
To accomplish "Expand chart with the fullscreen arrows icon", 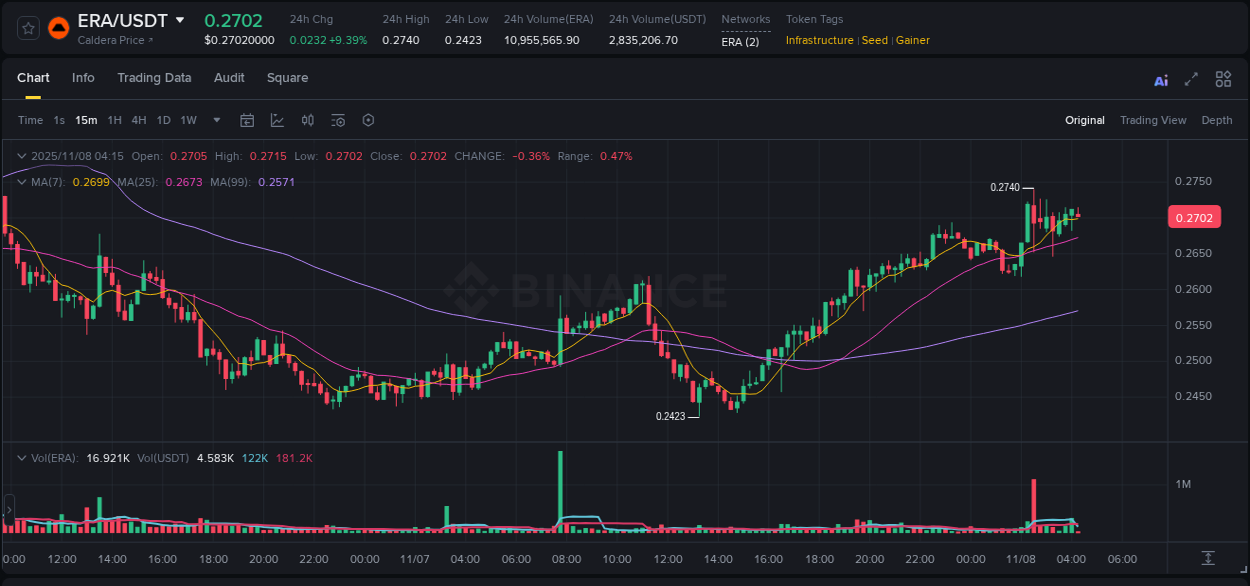I will click(1190, 79).
